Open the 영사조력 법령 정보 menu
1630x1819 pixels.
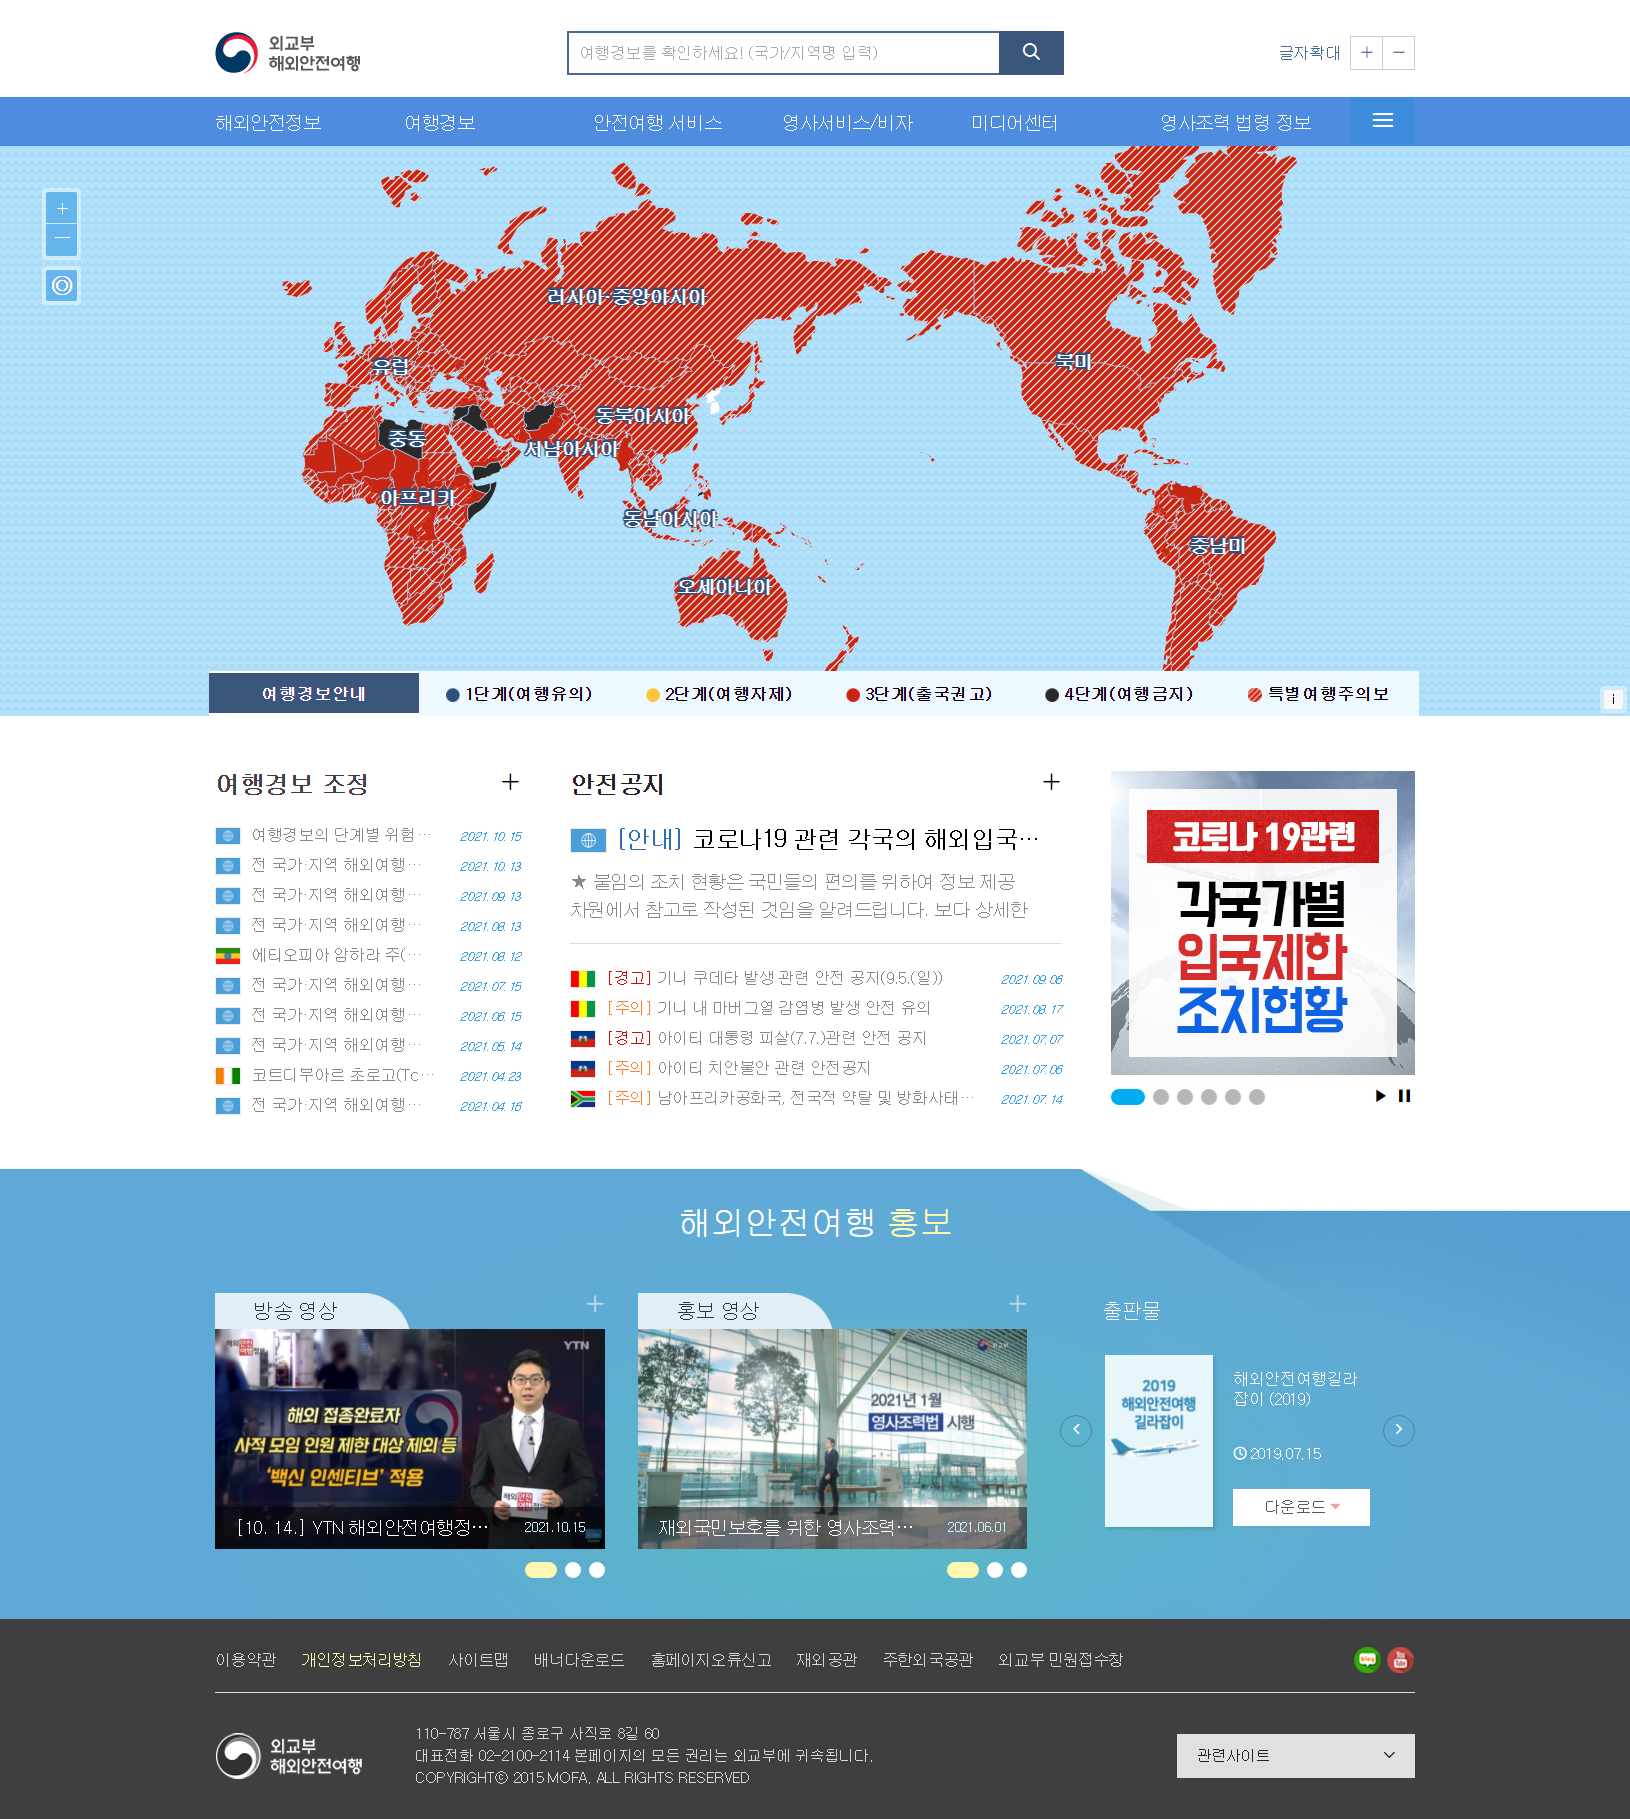(1236, 122)
